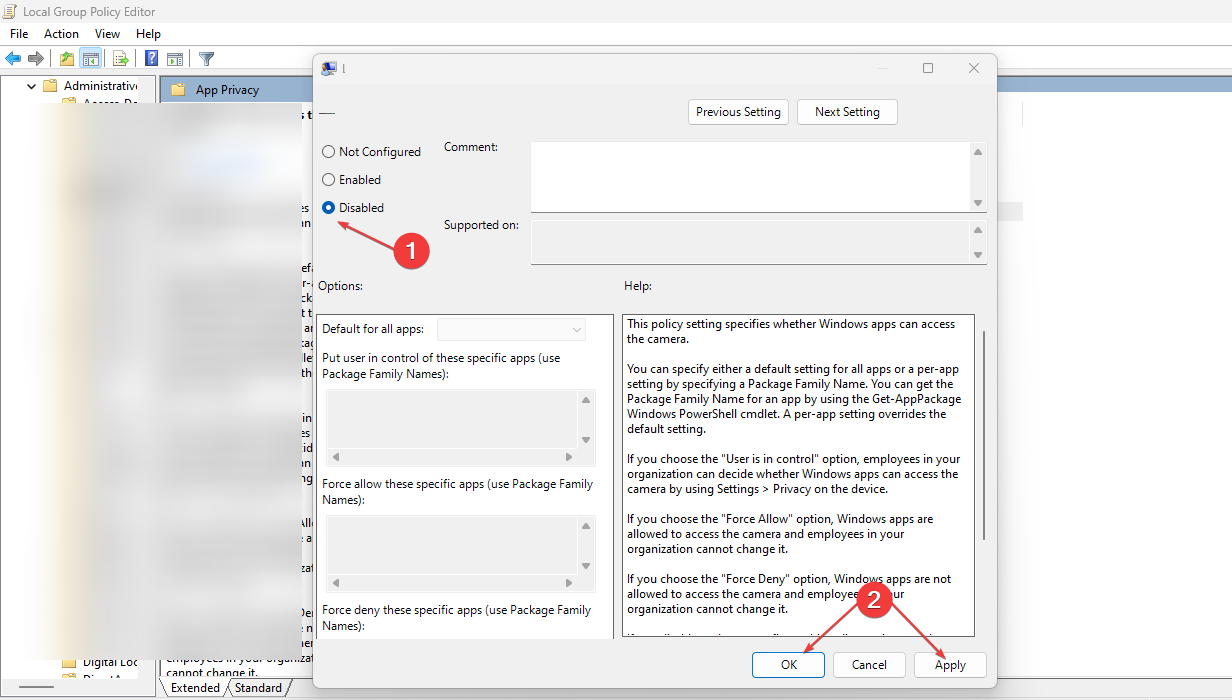Click the App Privacy folder header
This screenshot has height=700, width=1232.
pyautogui.click(x=227, y=90)
